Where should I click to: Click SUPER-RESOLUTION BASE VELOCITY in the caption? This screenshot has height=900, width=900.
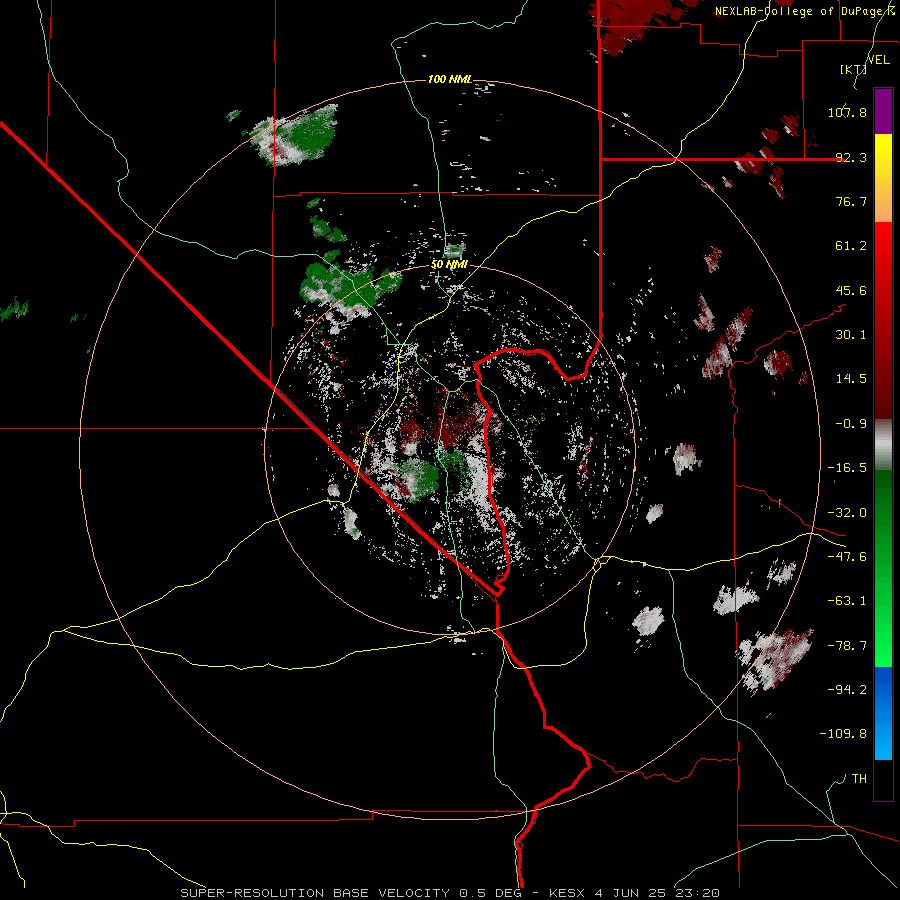(317, 893)
